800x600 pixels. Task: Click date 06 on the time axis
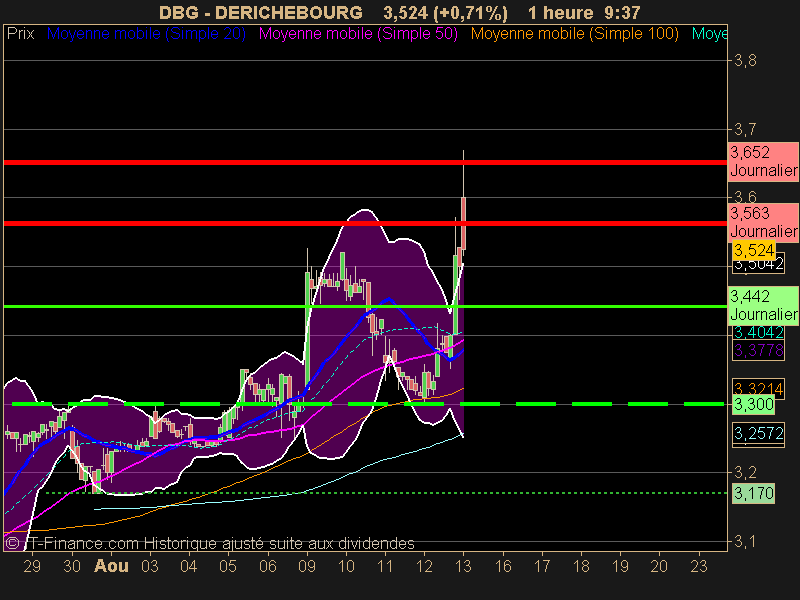(268, 566)
